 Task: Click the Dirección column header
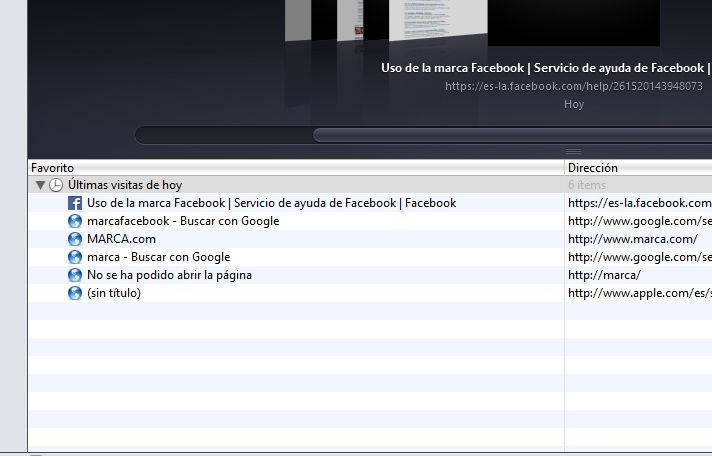tap(638, 168)
